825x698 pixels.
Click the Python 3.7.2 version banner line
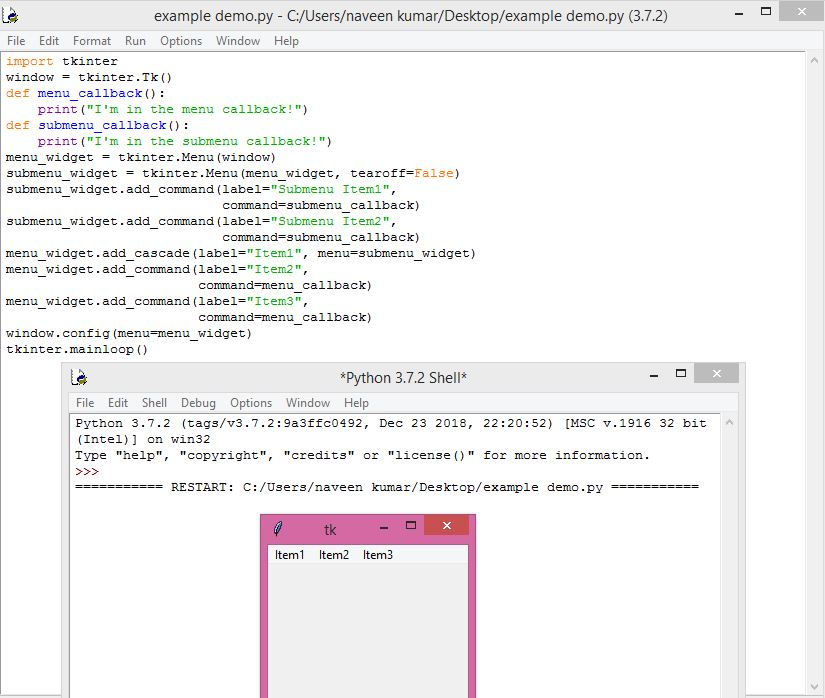tap(390, 423)
